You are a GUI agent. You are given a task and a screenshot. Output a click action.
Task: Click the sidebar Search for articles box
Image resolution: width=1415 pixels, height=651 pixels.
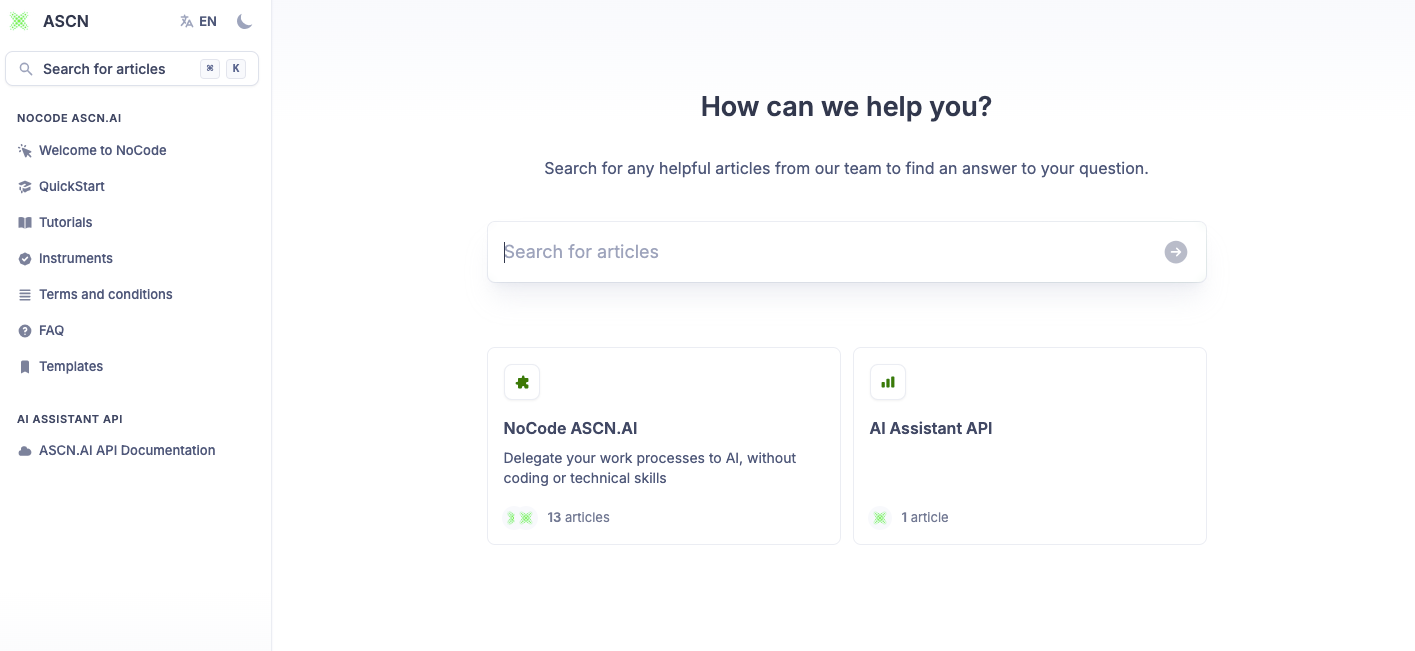(132, 69)
